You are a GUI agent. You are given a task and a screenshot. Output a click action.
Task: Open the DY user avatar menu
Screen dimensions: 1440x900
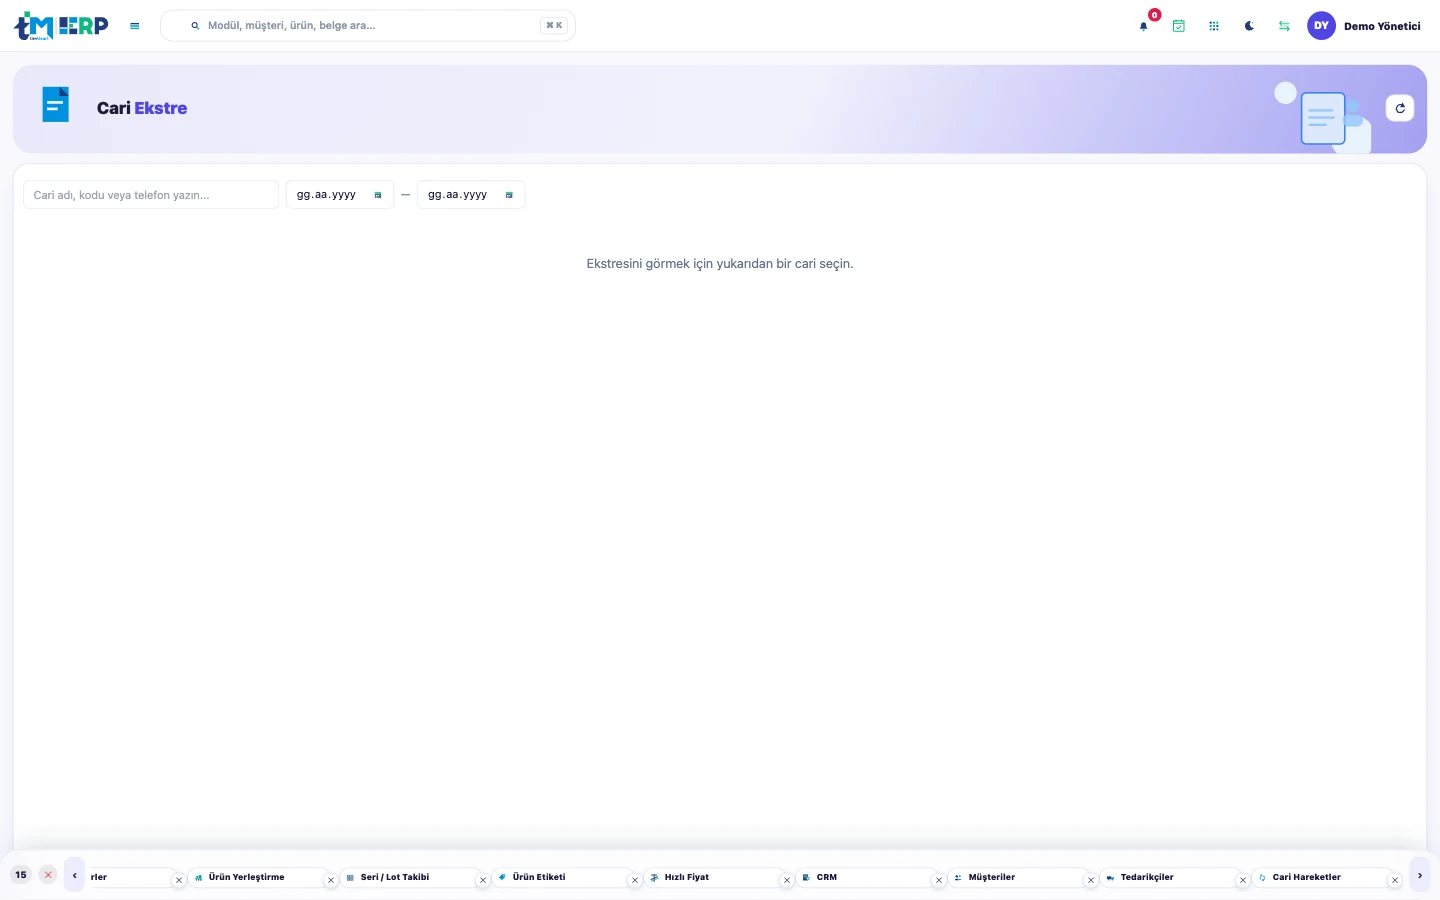1321,26
